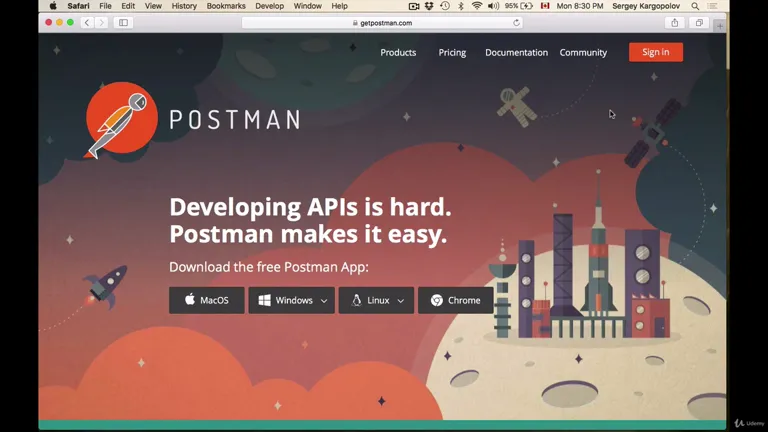Click the 'Developing APIs is hard.' headline
768x432 pixels.
pyautogui.click(x=310, y=207)
